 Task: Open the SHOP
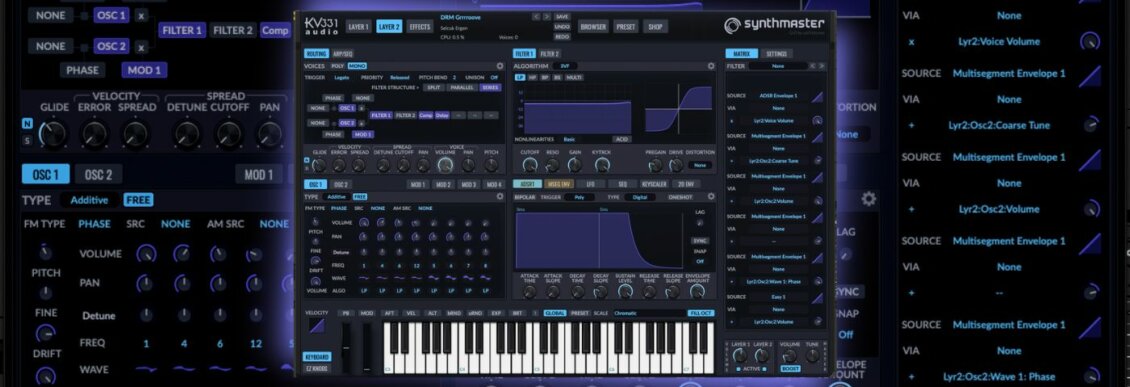point(655,27)
